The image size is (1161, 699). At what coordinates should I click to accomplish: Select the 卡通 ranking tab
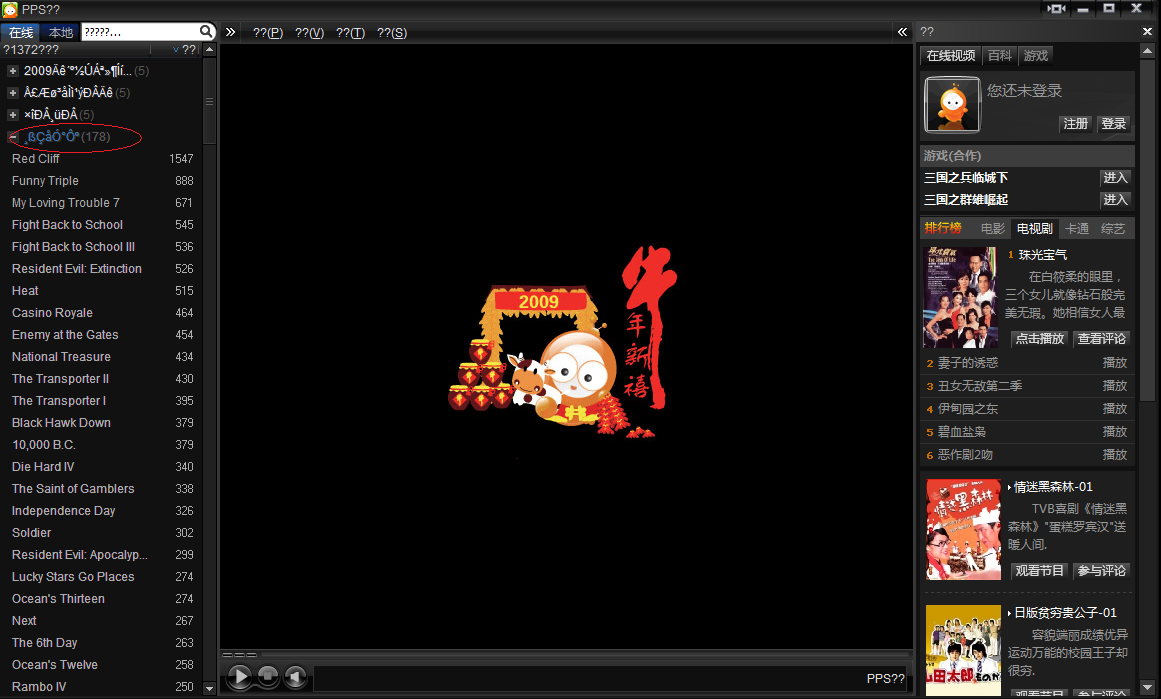(x=1077, y=229)
